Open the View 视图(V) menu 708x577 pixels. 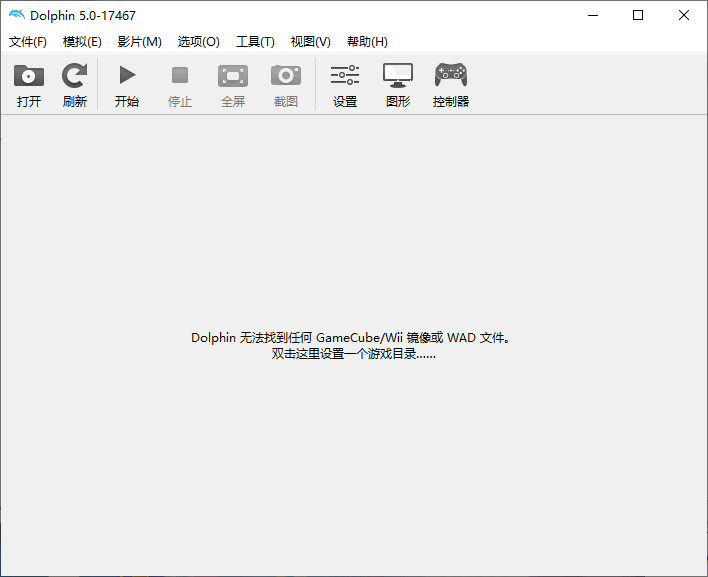pyautogui.click(x=310, y=42)
